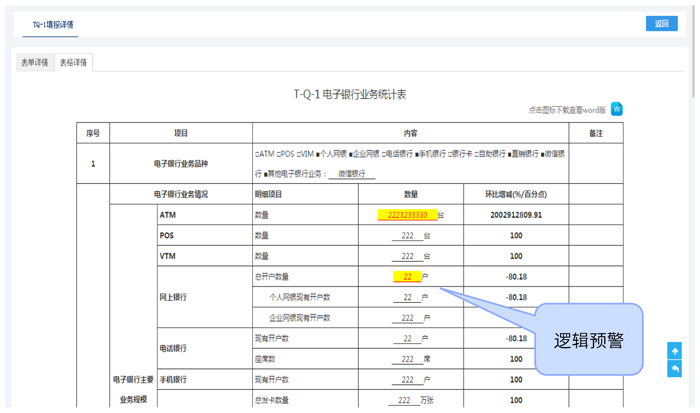
Task: Click the 座席数 input field
Action: click(407, 359)
